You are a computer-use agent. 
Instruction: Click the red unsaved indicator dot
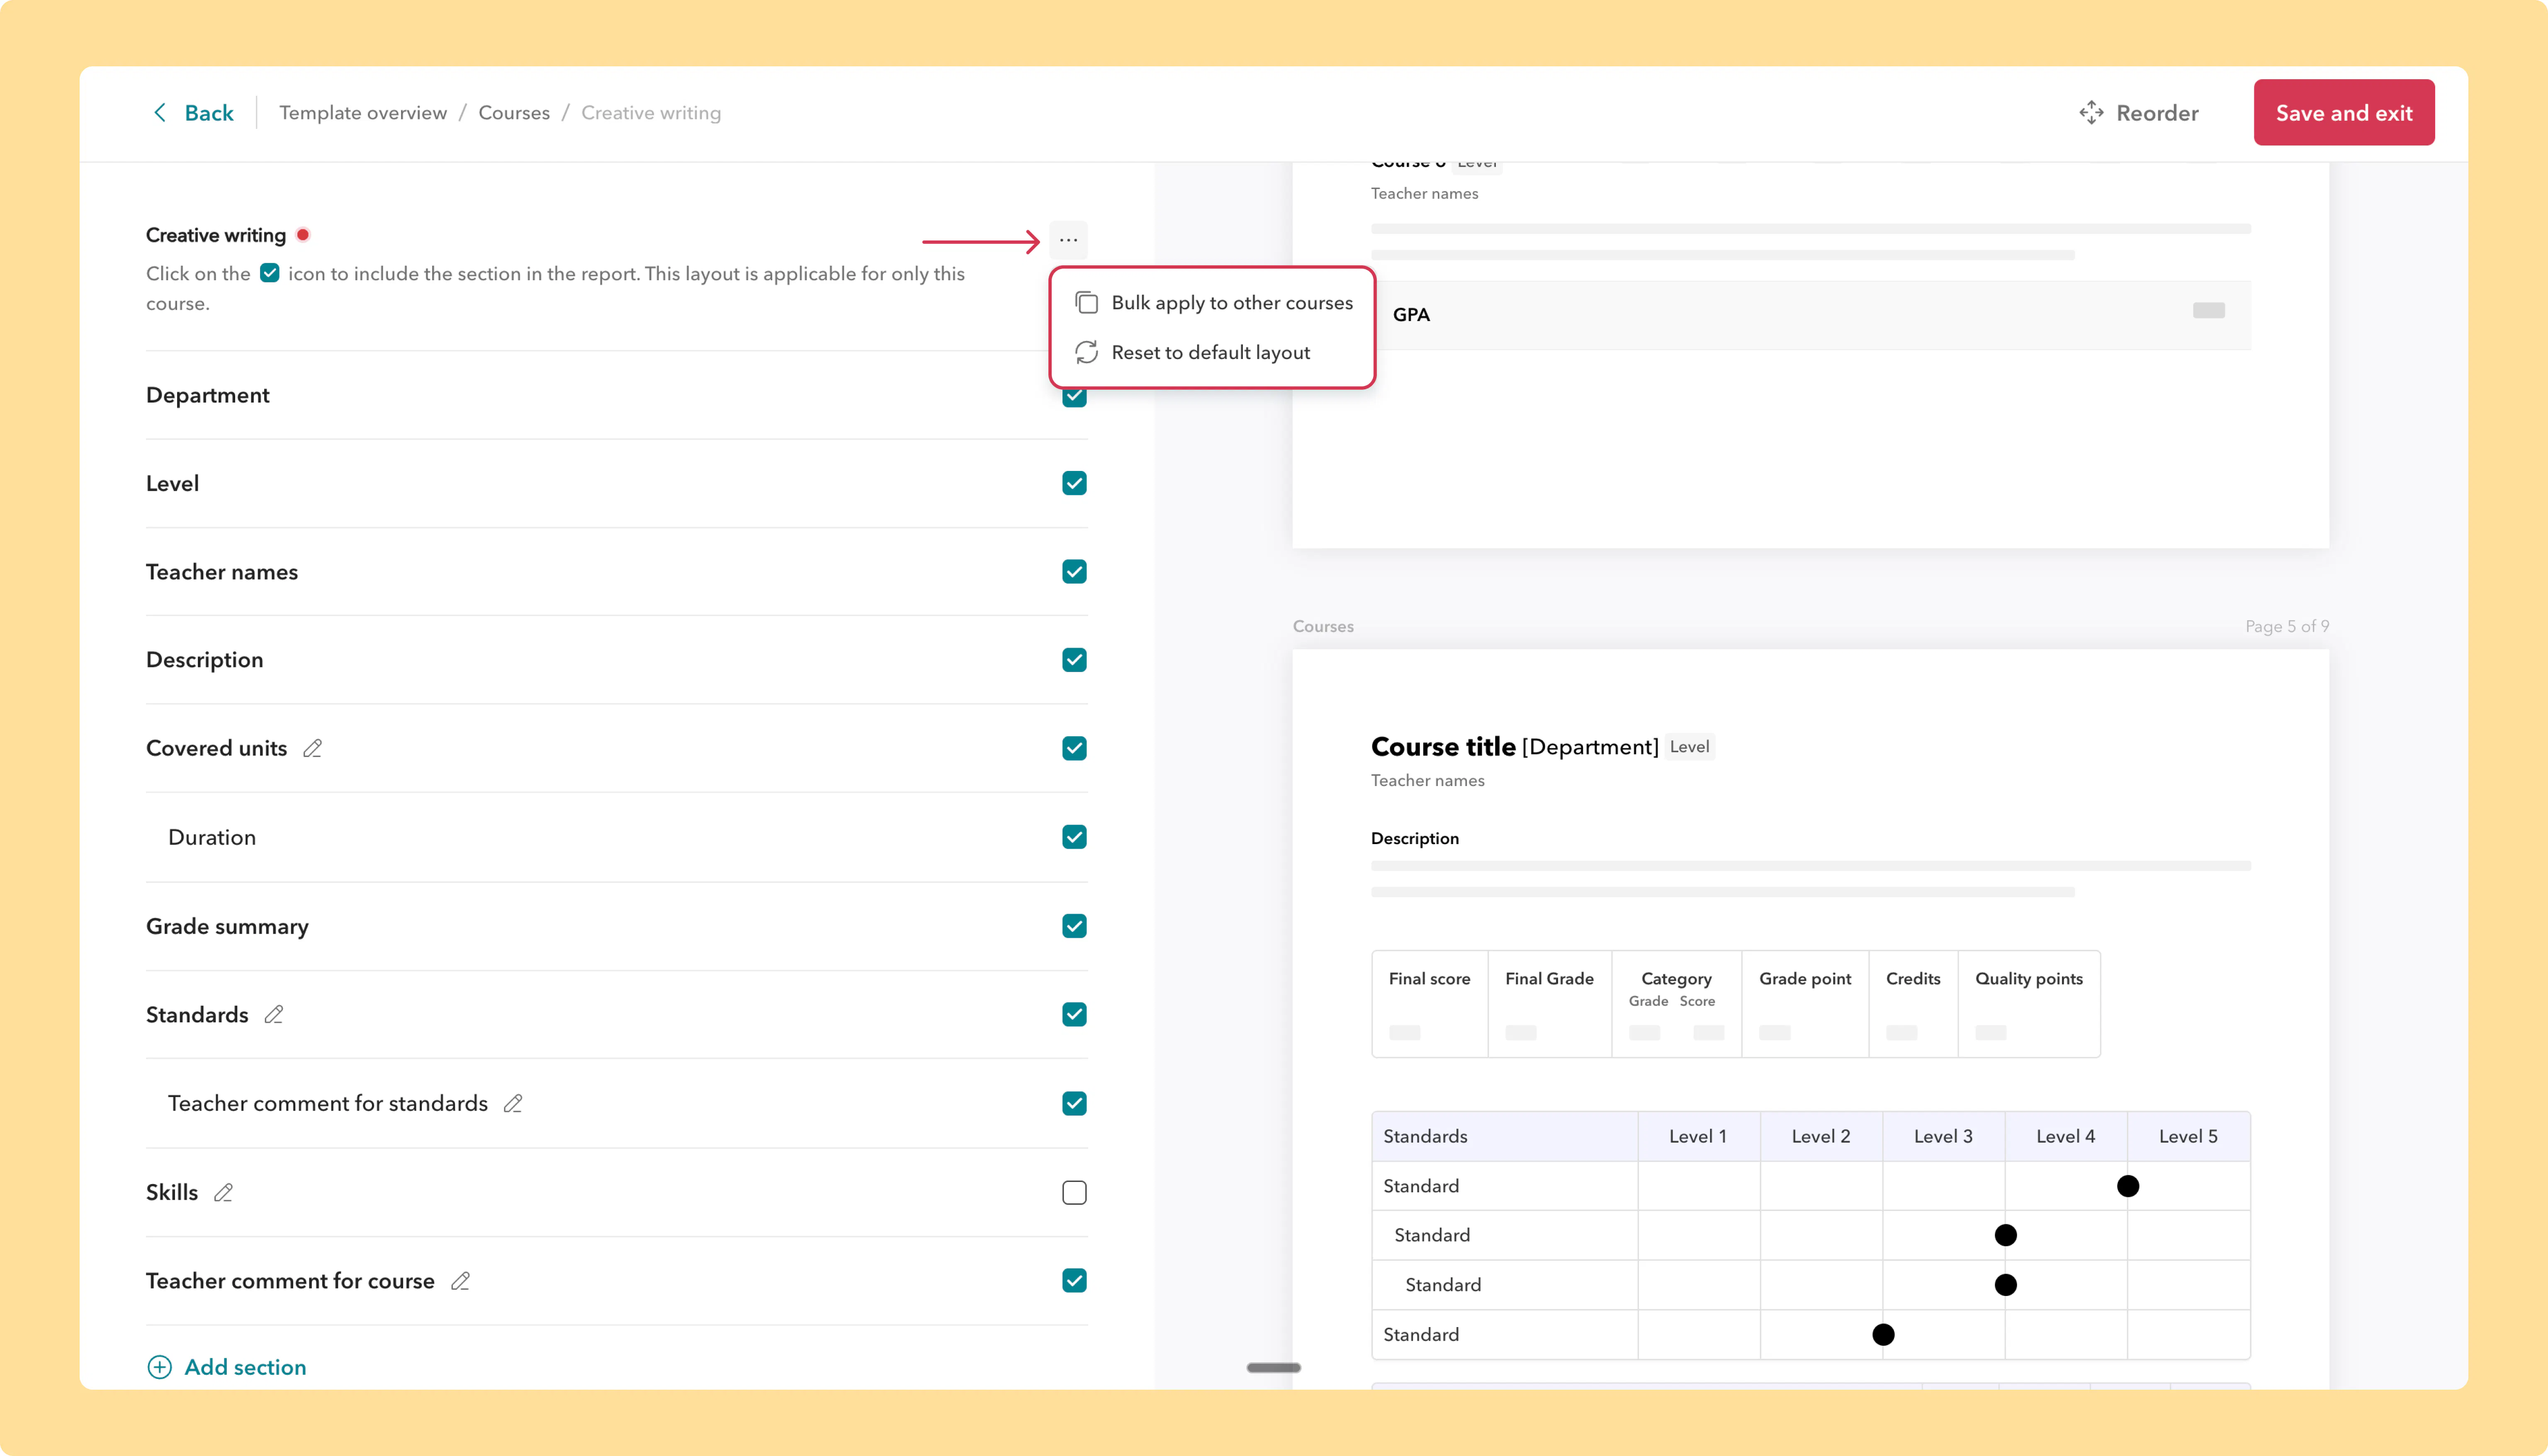(303, 235)
